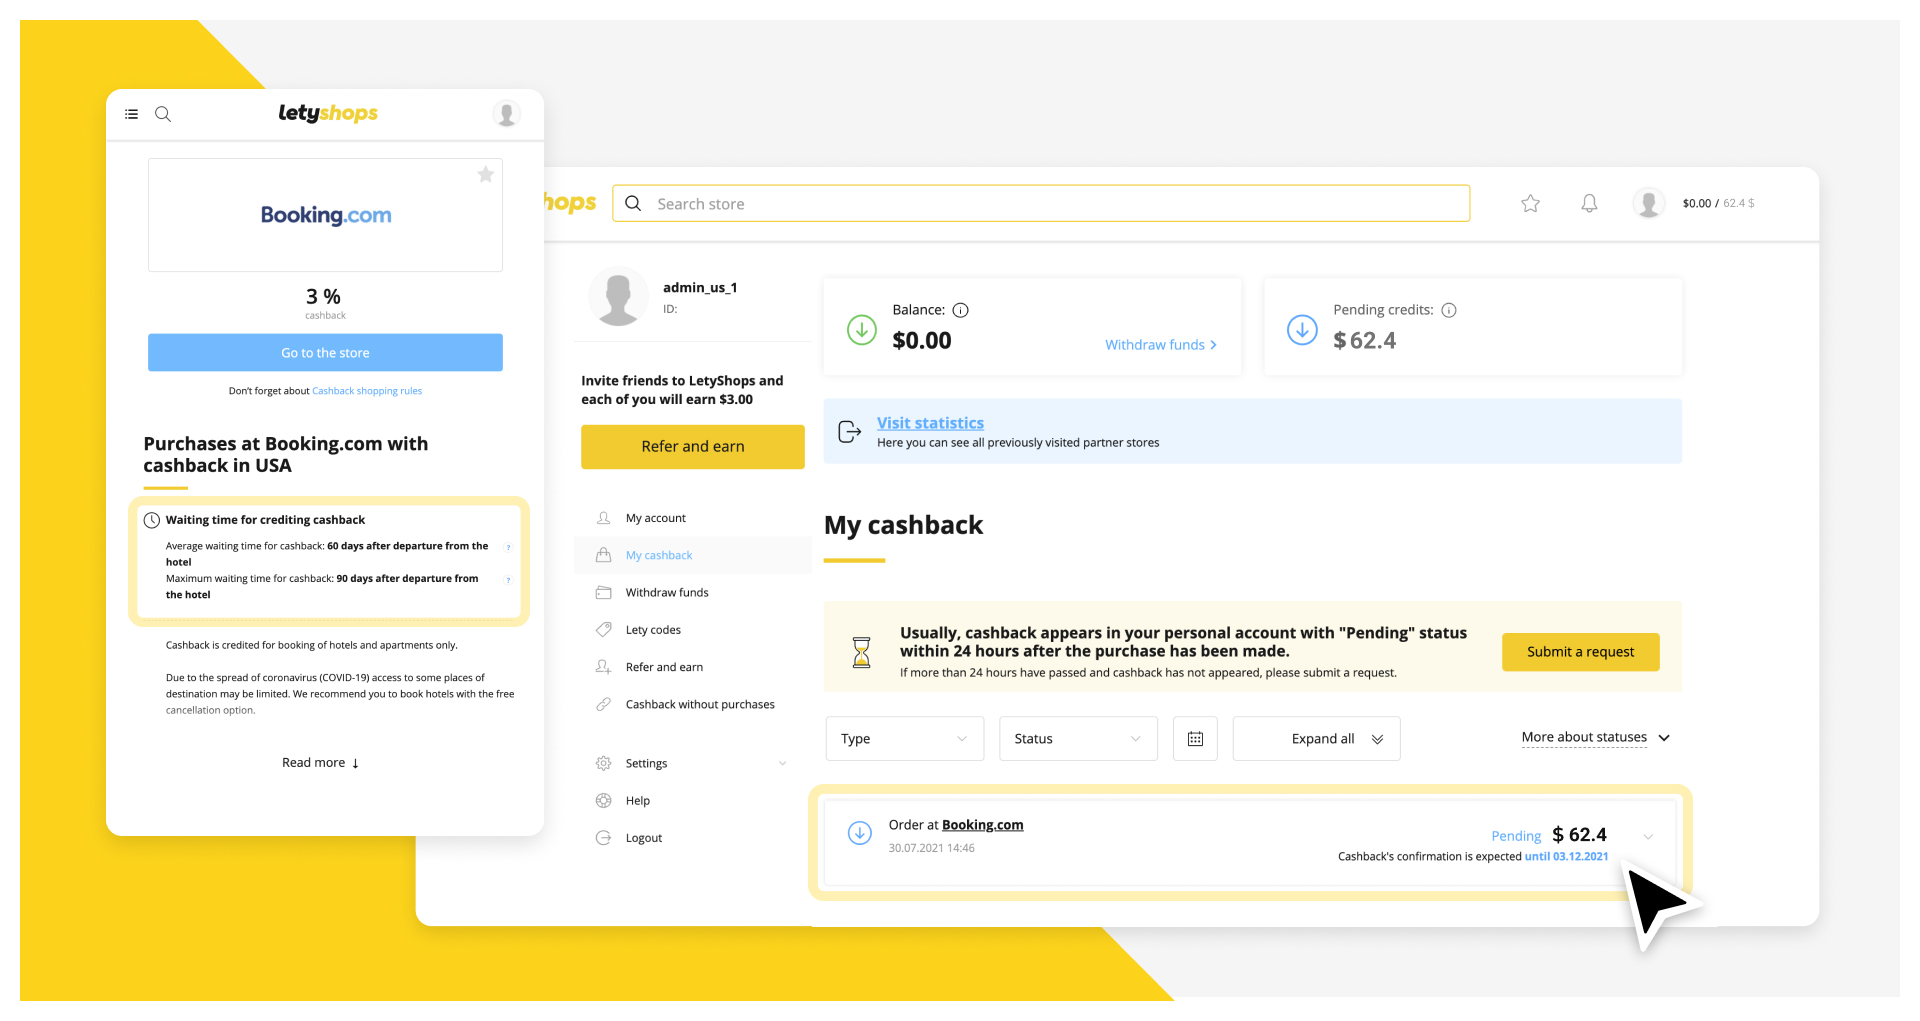Click the until 03.12.2021 confirmation date

tap(1566, 856)
